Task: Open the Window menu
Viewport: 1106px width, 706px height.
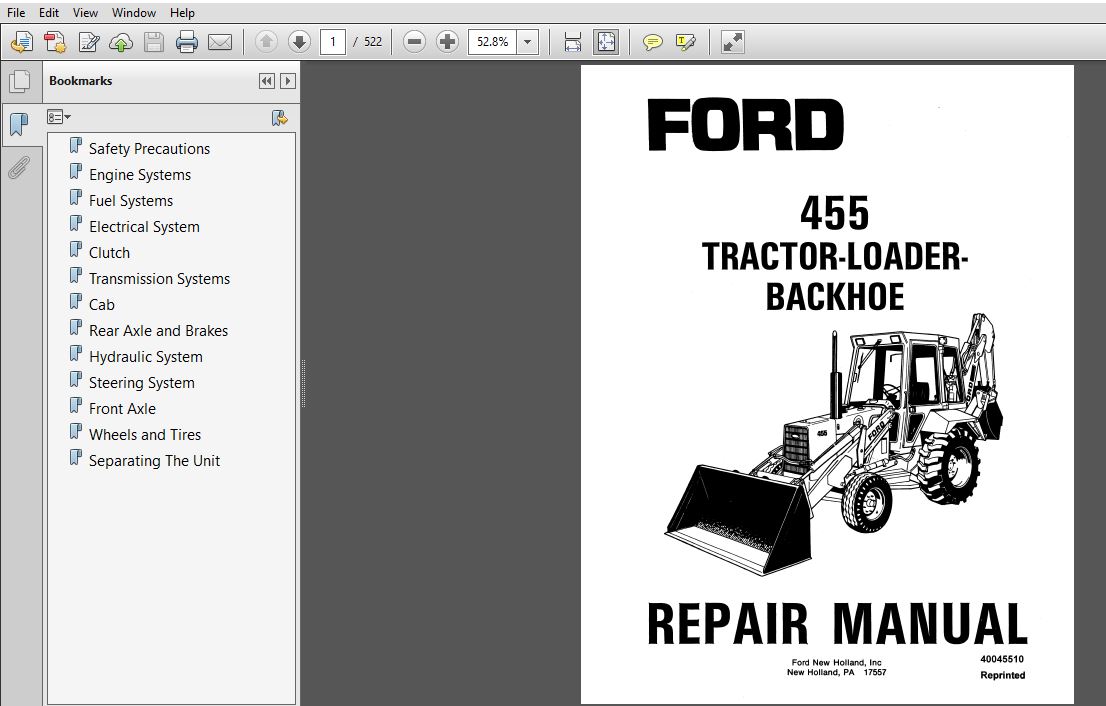Action: tap(134, 13)
